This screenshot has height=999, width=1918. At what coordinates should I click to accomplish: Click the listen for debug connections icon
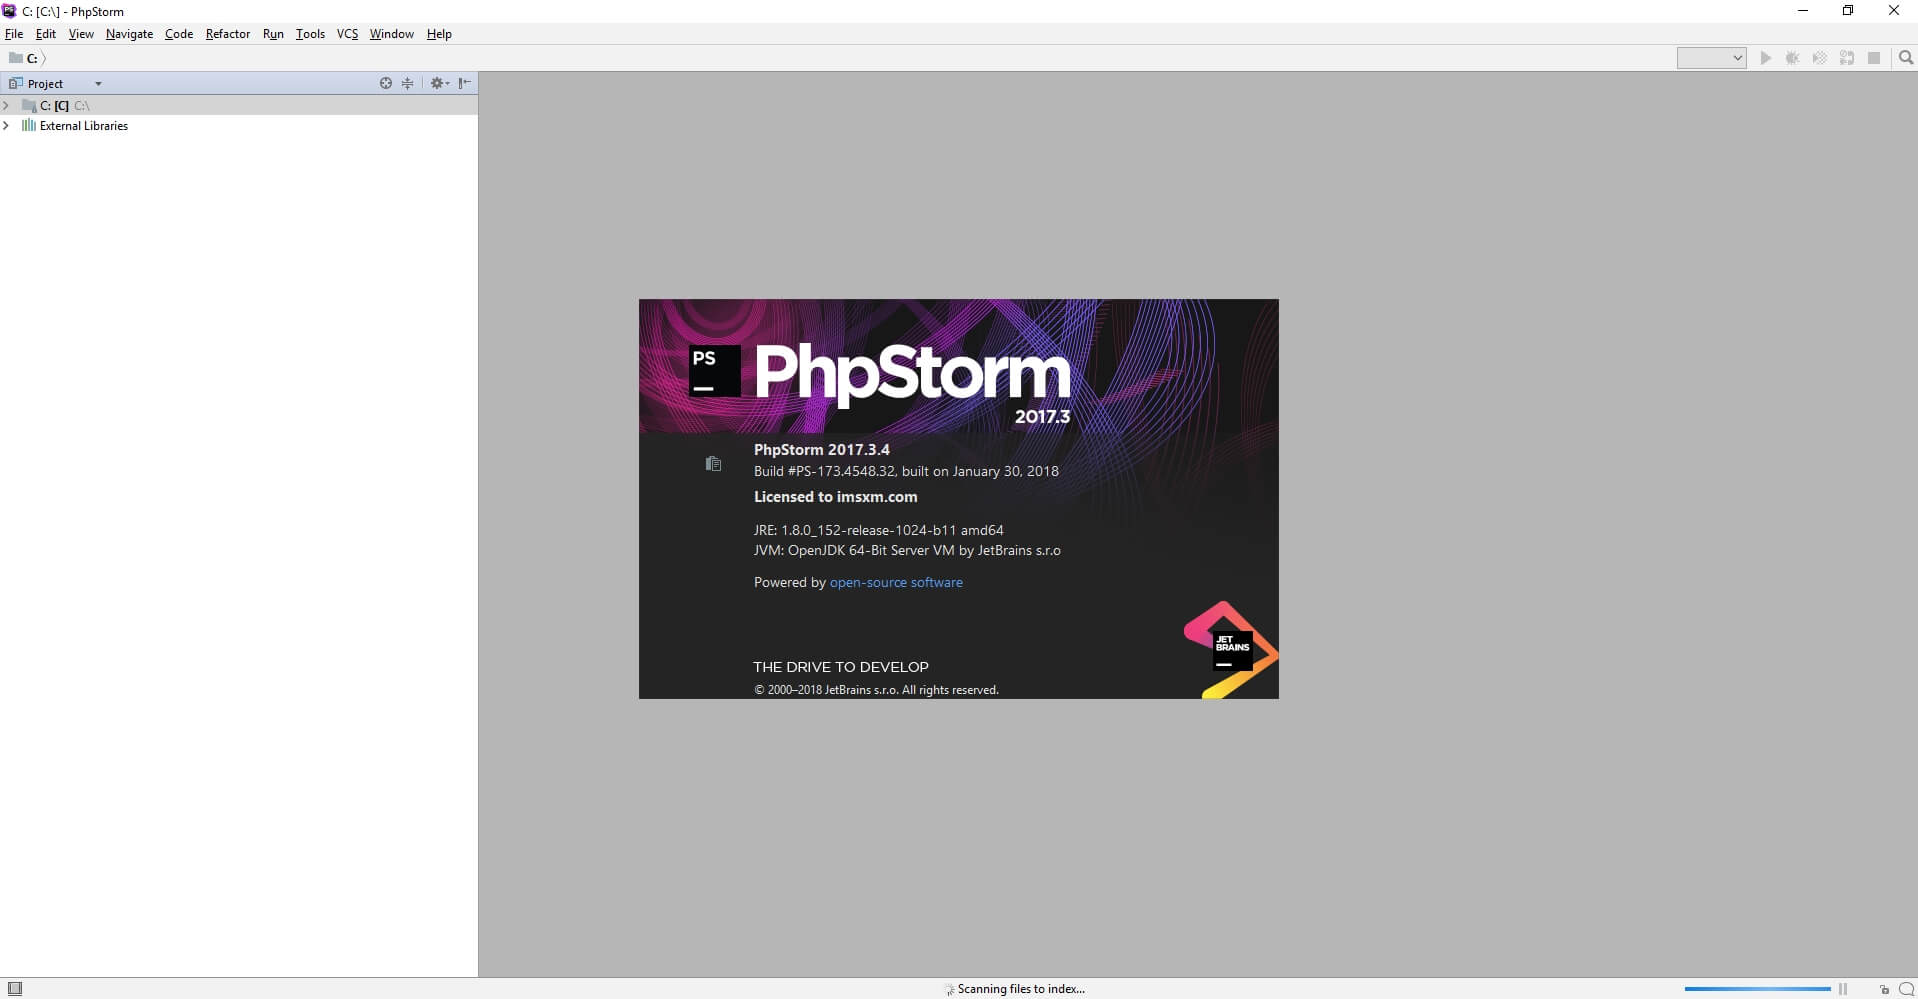1847,58
